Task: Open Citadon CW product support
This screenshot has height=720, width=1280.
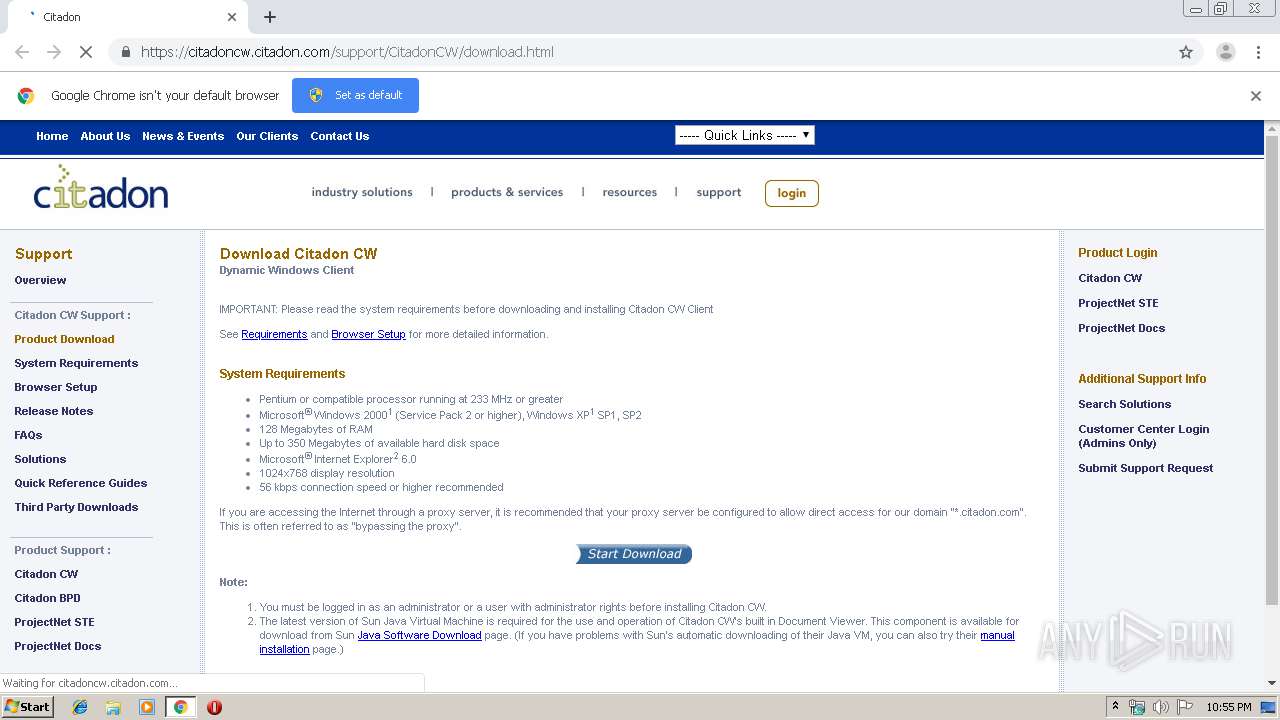Action: [x=46, y=574]
